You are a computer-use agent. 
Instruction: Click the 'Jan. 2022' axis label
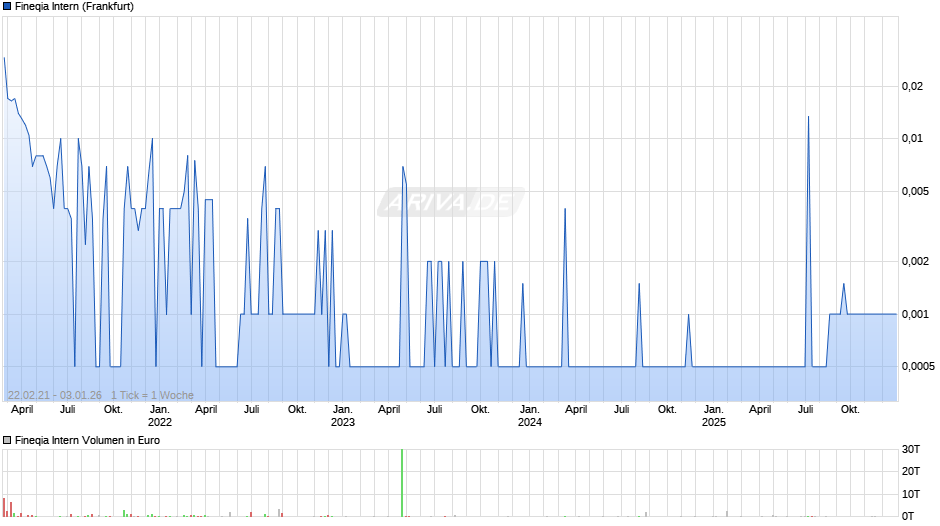coord(159,416)
